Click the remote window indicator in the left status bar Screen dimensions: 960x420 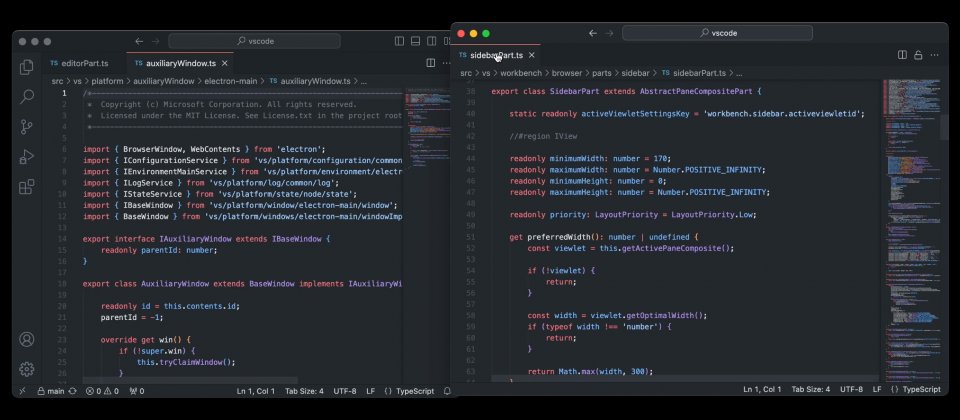[x=23, y=391]
